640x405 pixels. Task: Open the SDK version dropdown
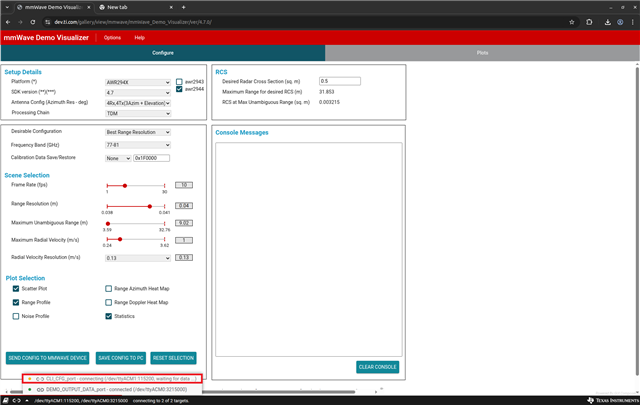[138, 93]
